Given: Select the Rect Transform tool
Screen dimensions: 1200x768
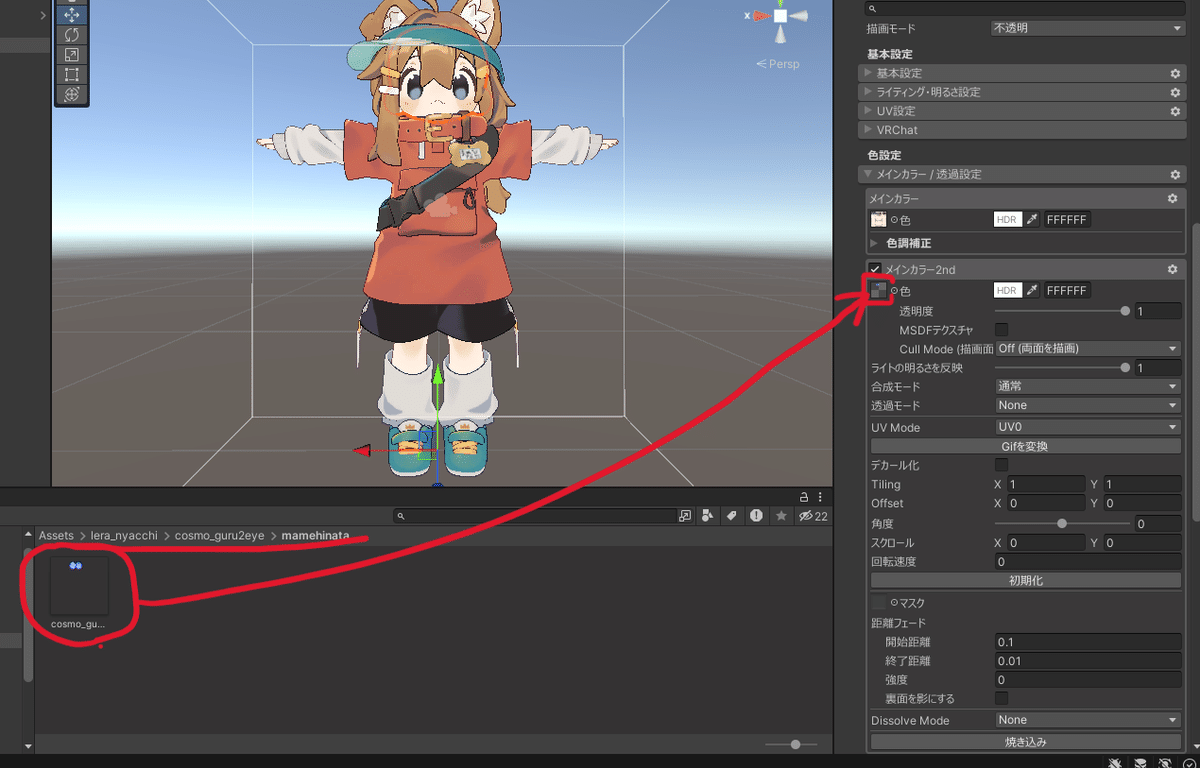Looking at the screenshot, I should click(71, 74).
